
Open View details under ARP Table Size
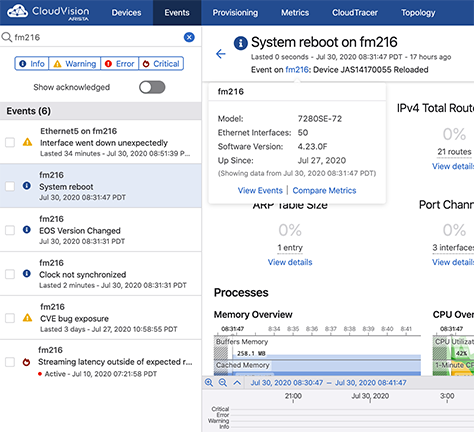coord(290,262)
